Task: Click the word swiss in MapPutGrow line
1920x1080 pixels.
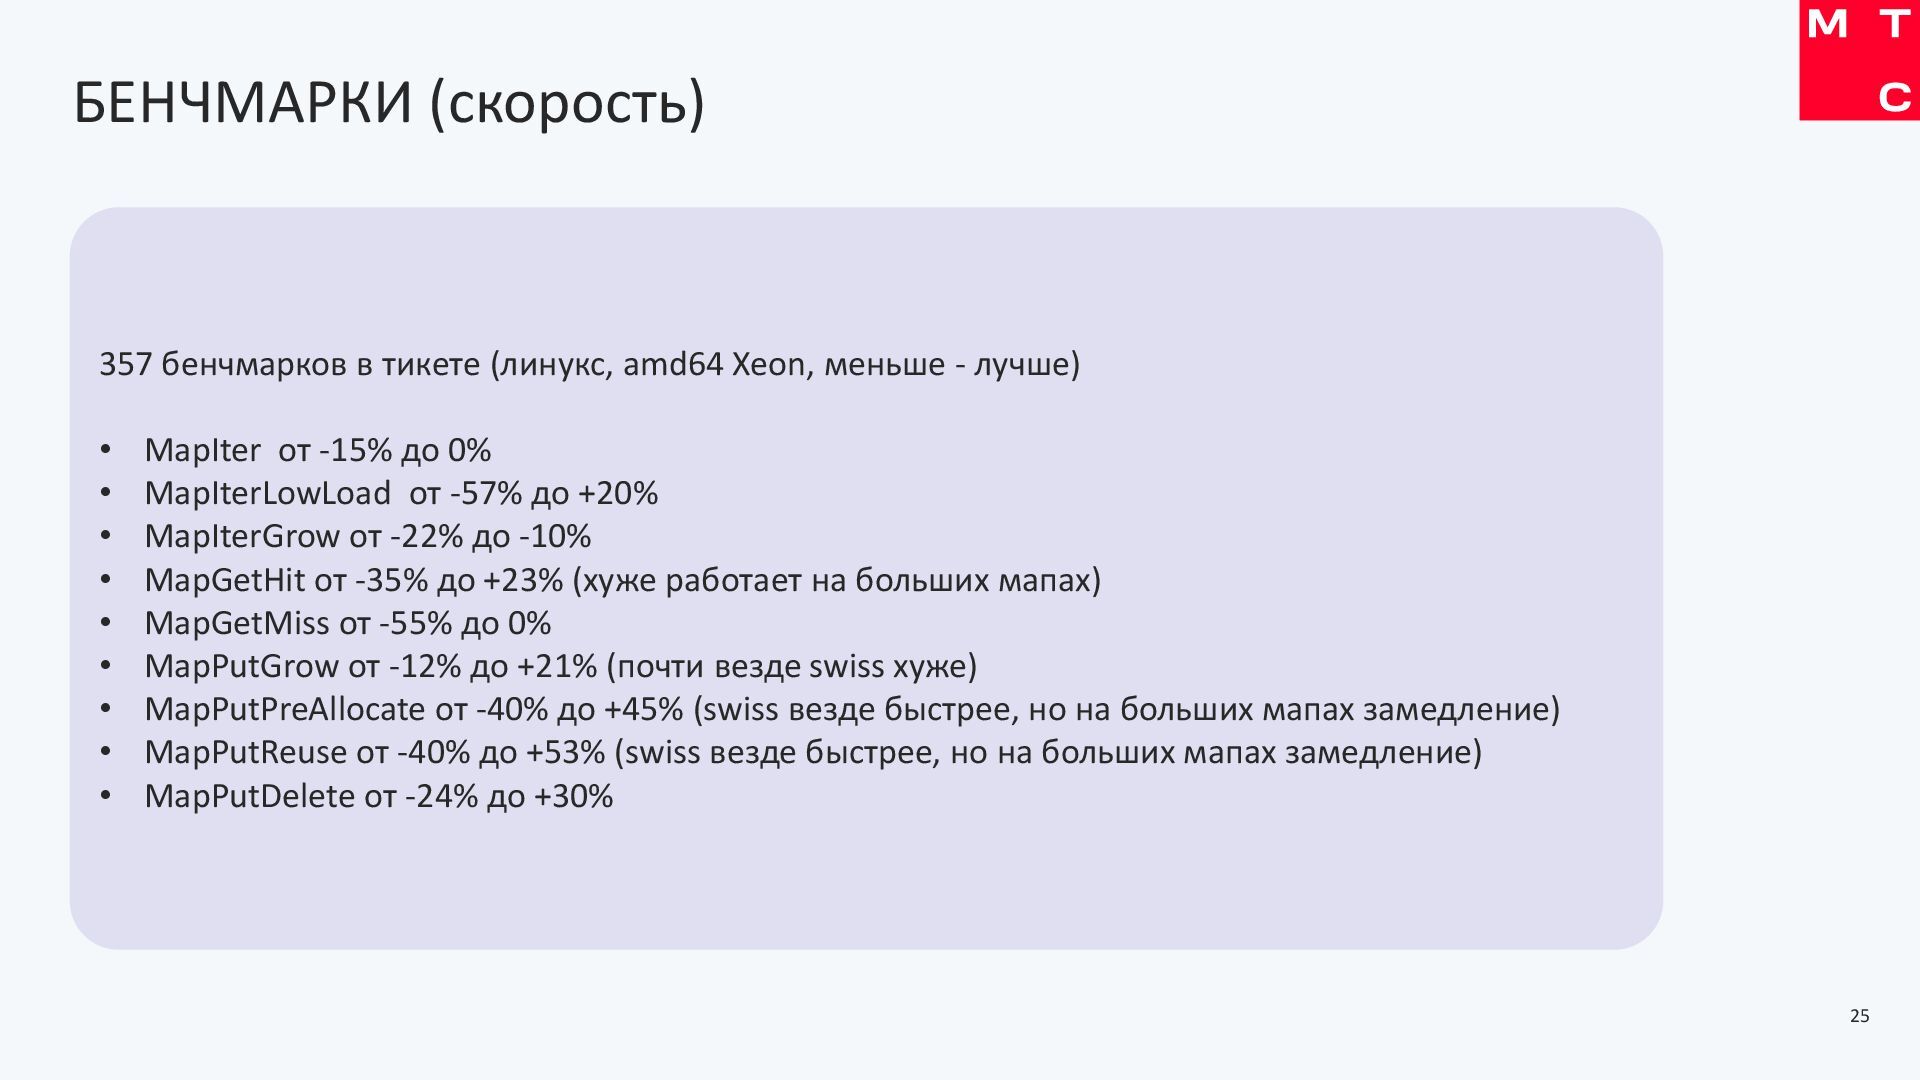Action: (846, 667)
